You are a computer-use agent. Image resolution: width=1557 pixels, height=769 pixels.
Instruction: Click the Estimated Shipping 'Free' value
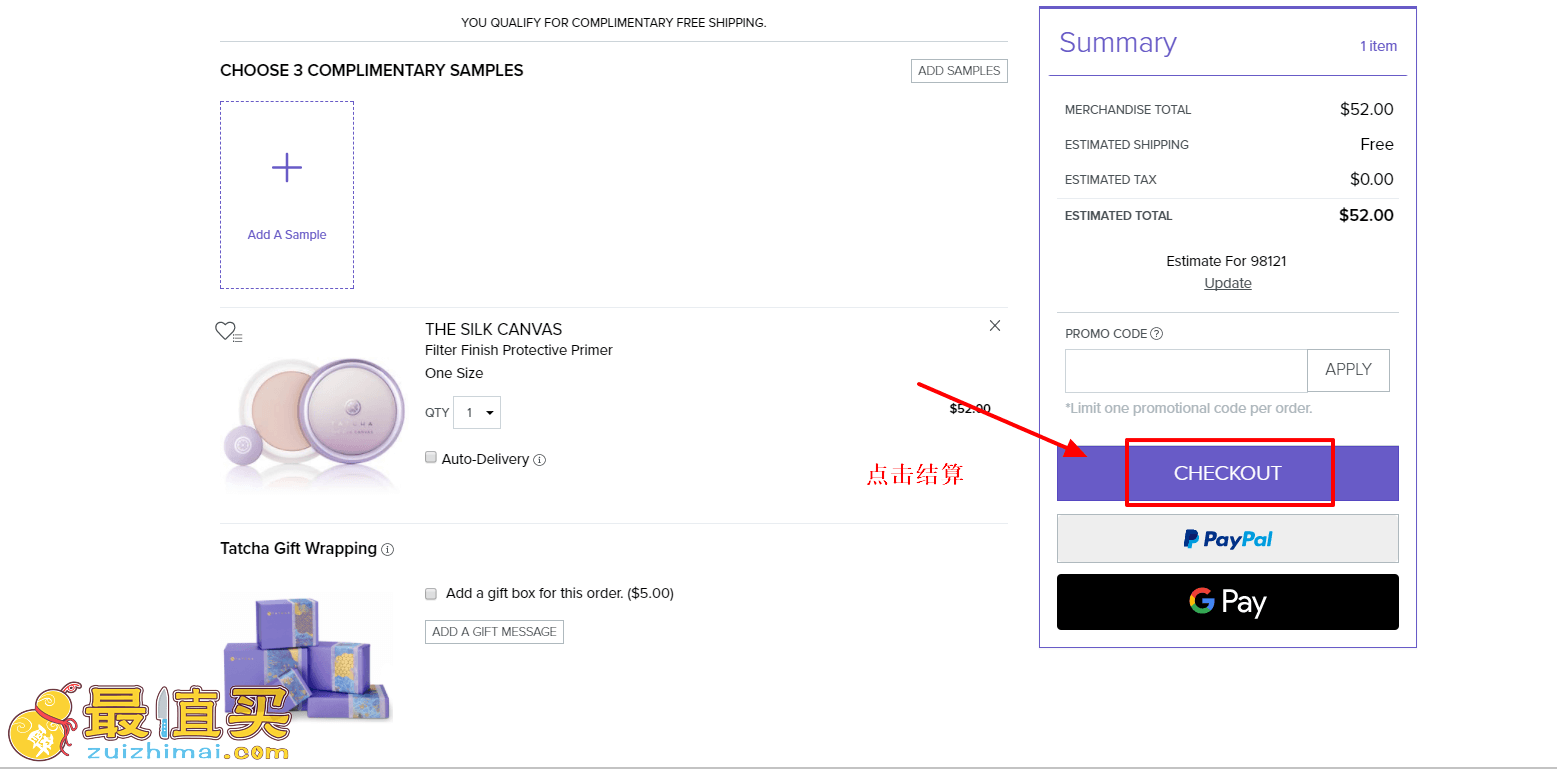coord(1377,144)
